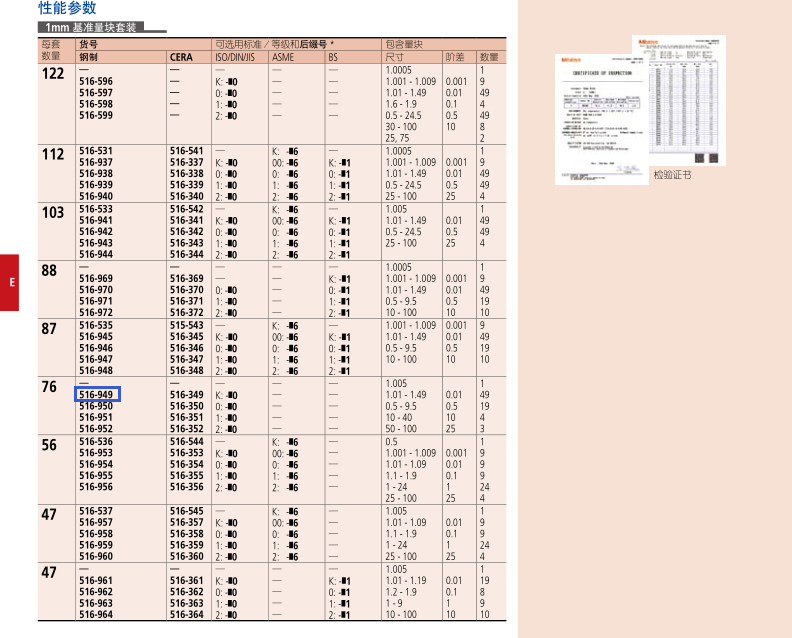792x638 pixels.
Task: Click the size range 10 - 40
Action: click(x=399, y=418)
